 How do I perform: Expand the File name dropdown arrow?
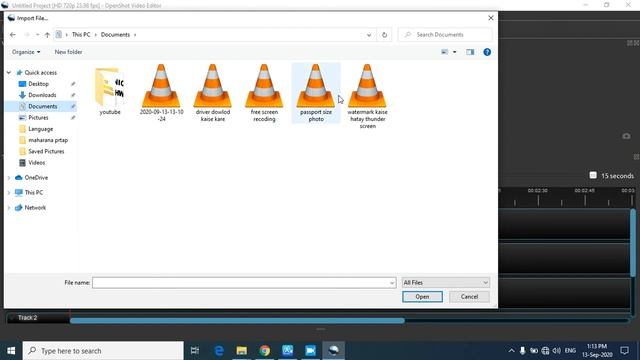392,282
